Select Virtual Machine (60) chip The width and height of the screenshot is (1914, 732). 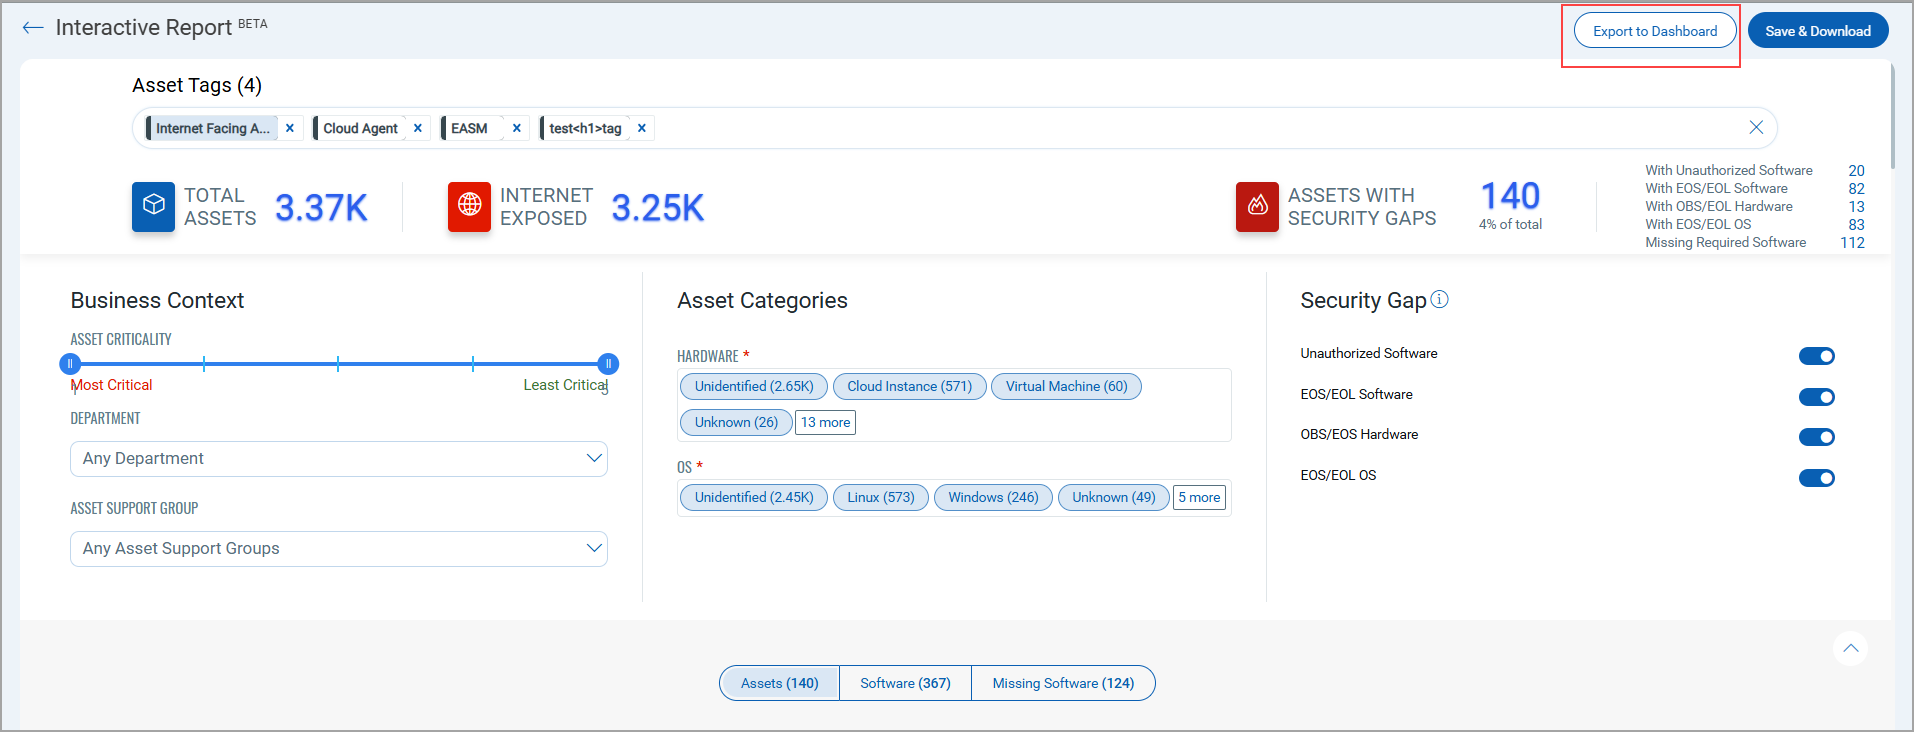click(1066, 386)
